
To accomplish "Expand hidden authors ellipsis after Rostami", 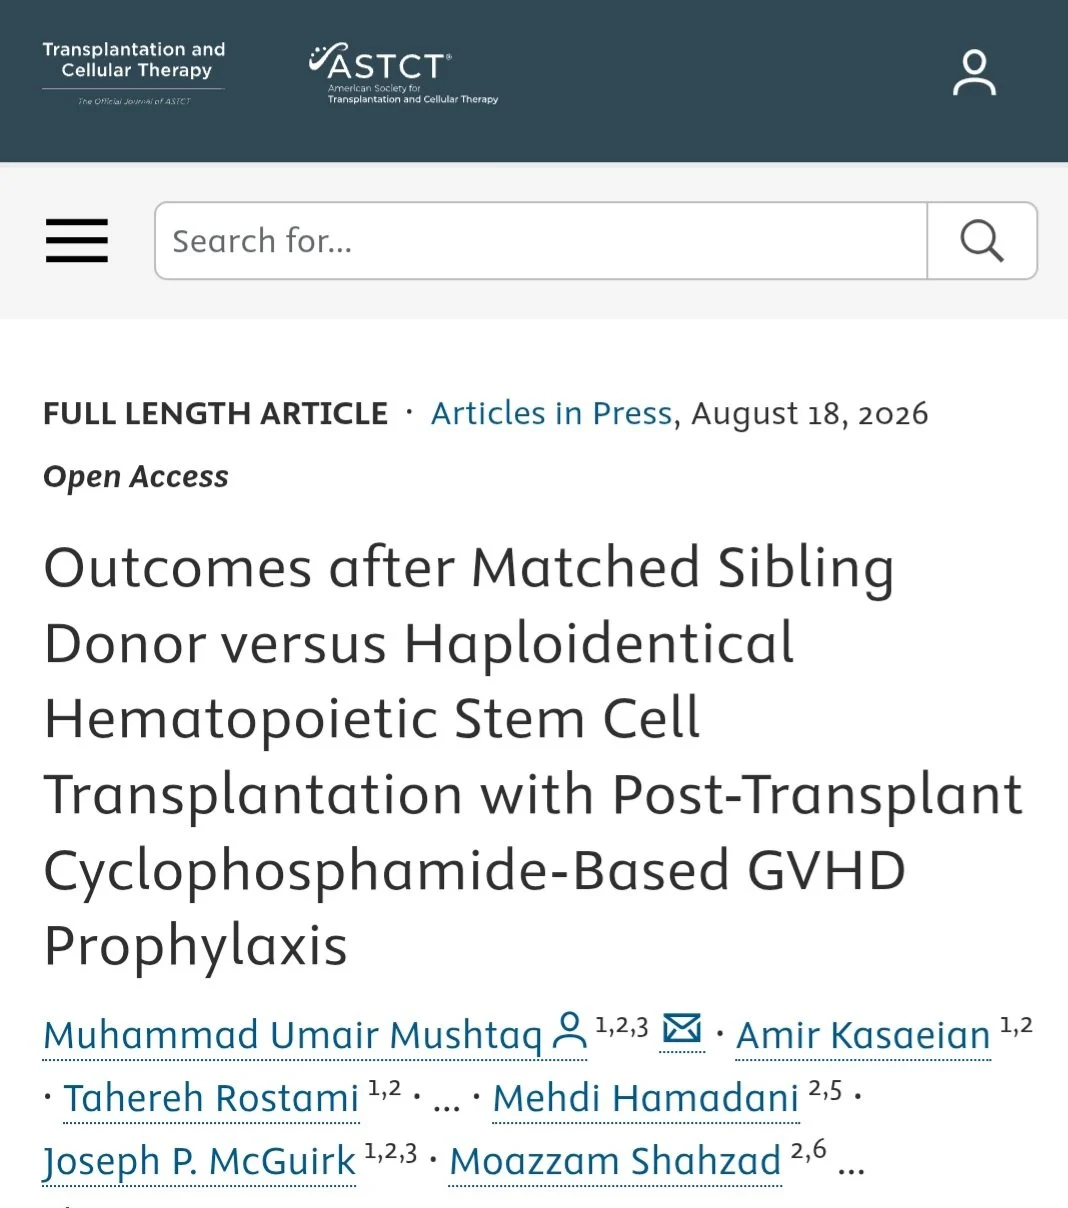I will coord(446,1103).
